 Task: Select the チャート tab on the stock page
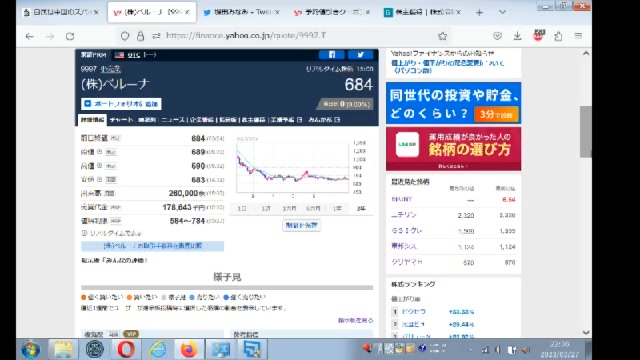(x=121, y=120)
